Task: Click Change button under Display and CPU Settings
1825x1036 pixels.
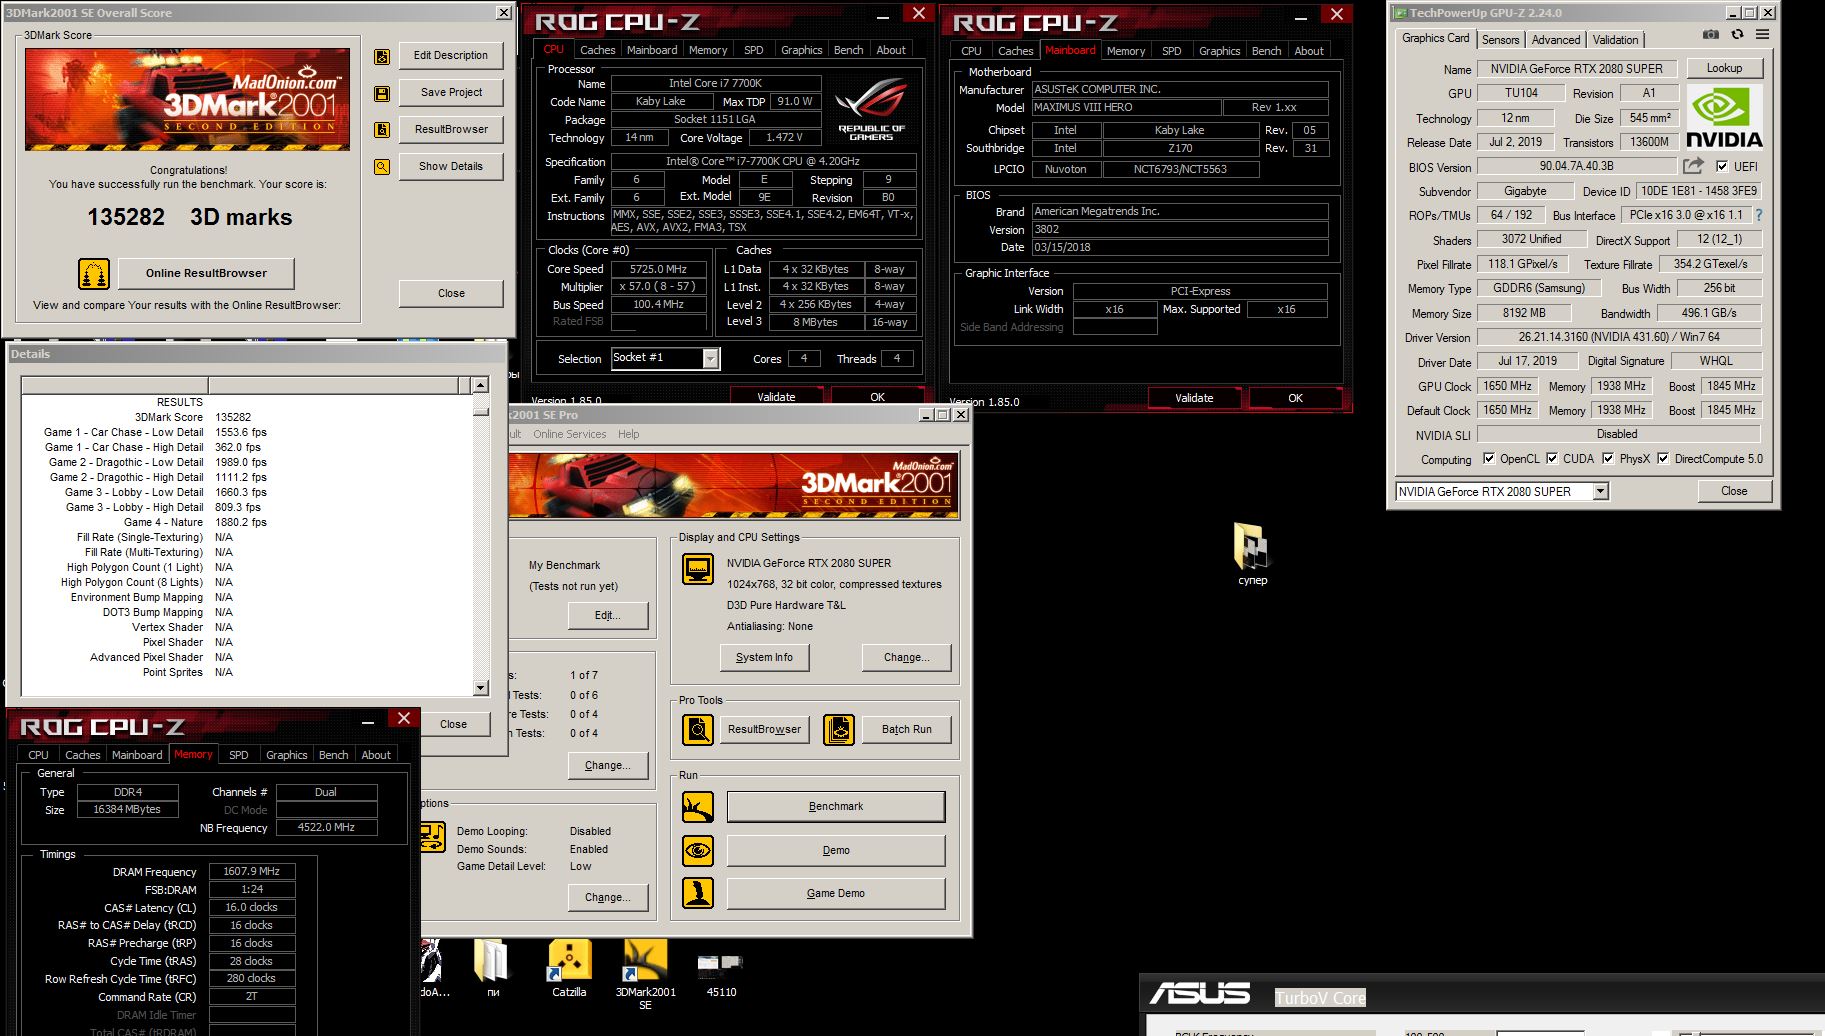Action: [906, 657]
